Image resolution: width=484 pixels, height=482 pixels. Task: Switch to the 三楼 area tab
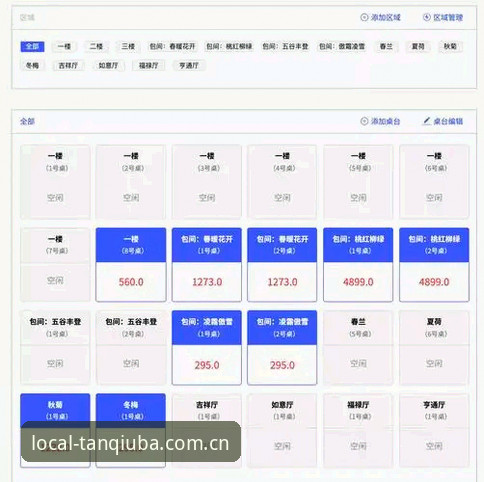pos(128,46)
